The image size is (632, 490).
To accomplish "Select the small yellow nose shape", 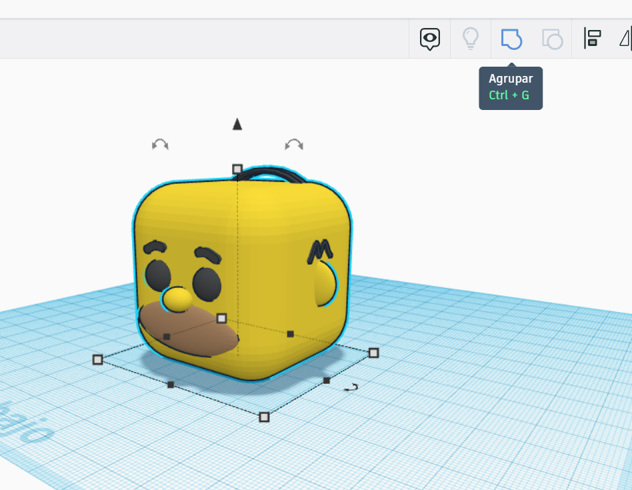I will pos(177,300).
